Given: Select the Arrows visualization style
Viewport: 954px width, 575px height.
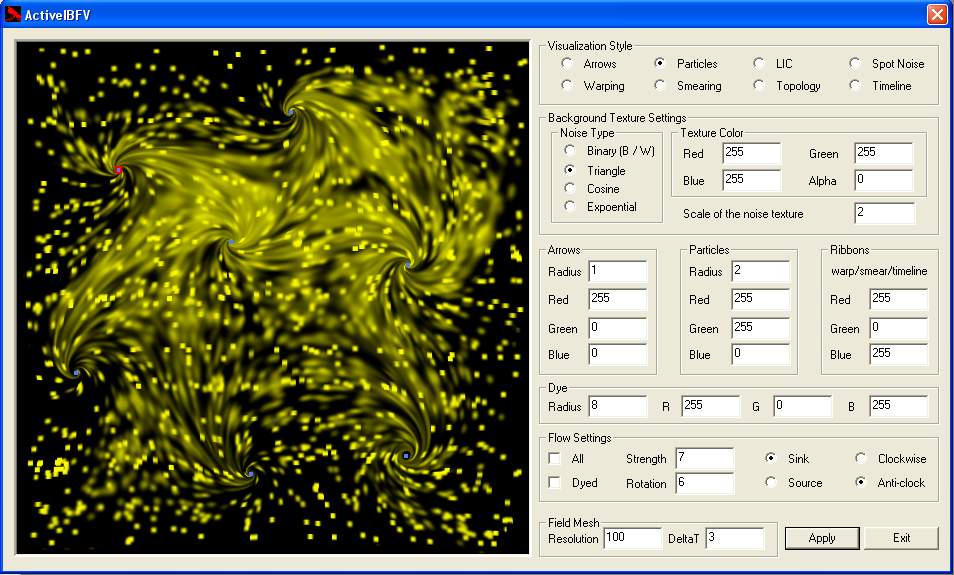Looking at the screenshot, I should (567, 64).
